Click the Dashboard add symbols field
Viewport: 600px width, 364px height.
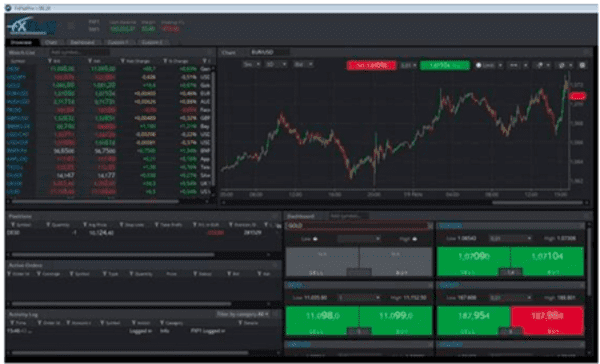(x=348, y=216)
